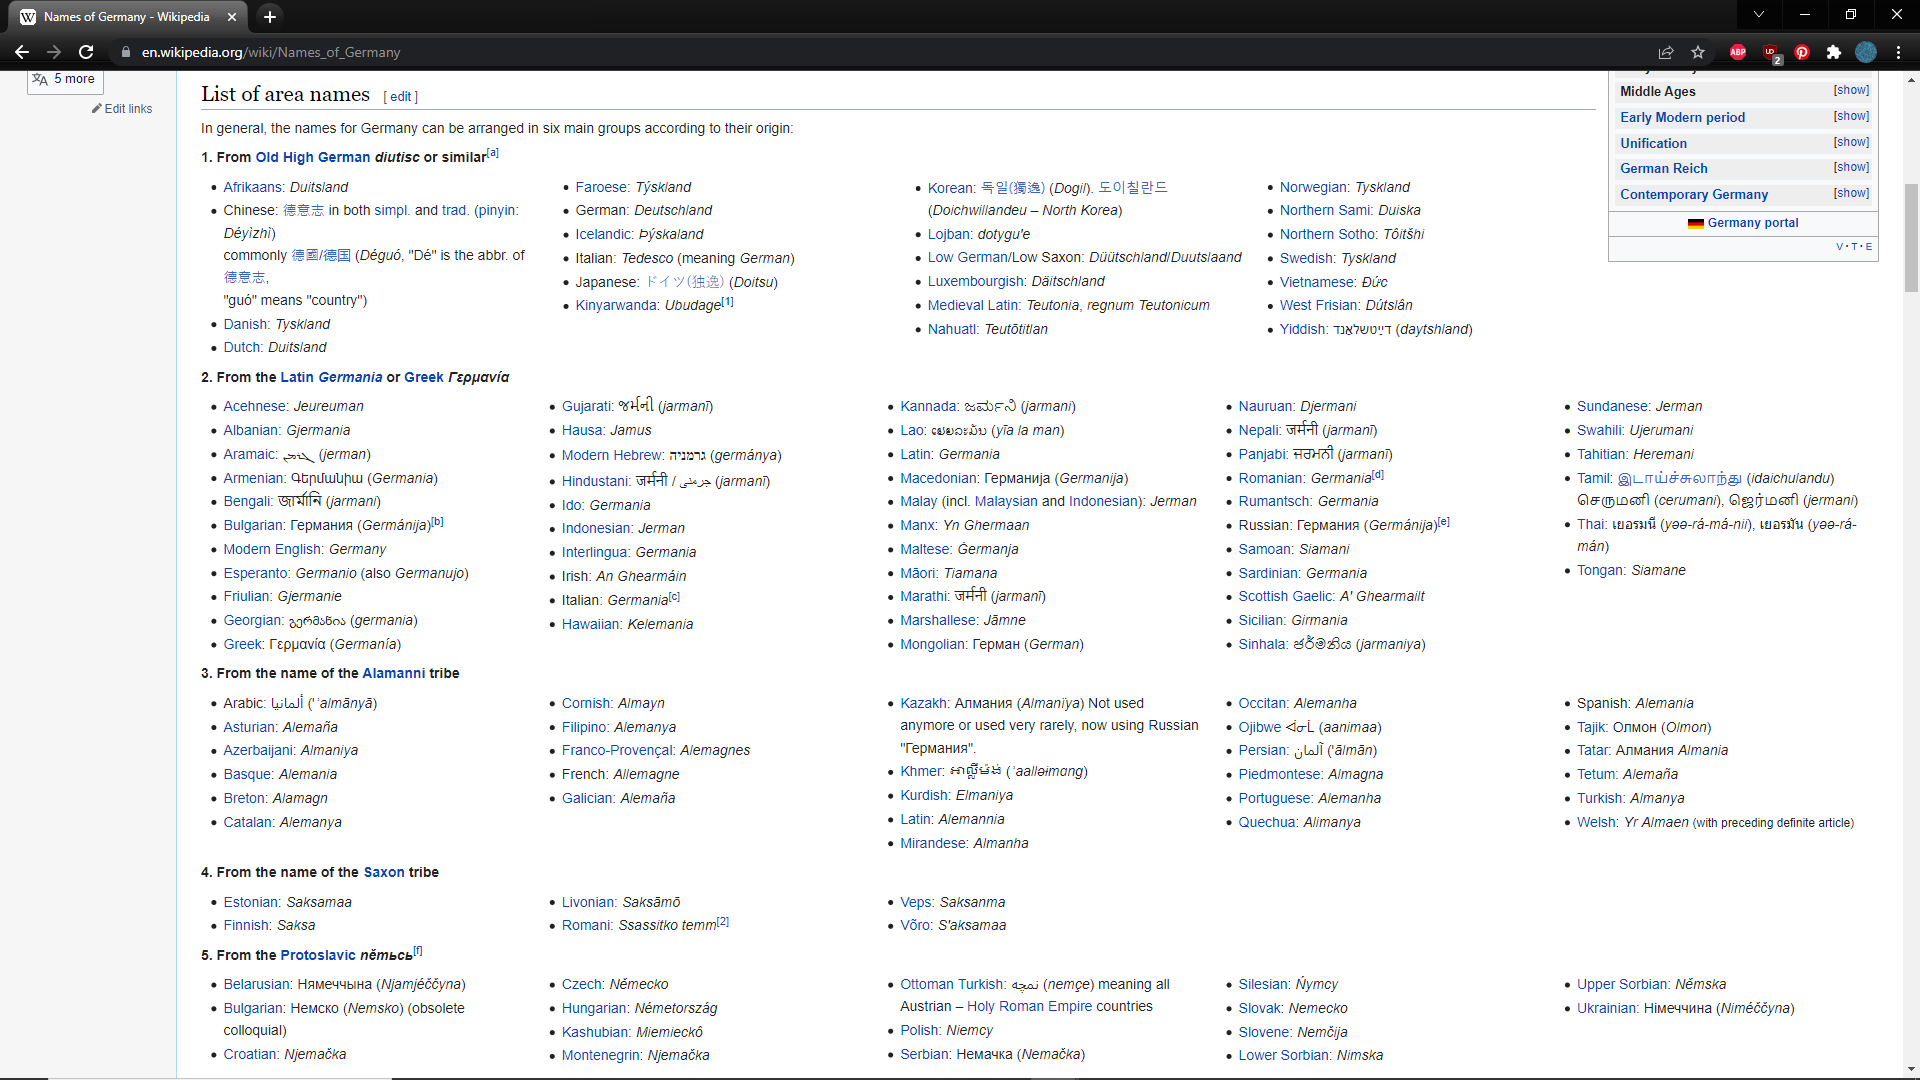Show 5 more languages

65,79
